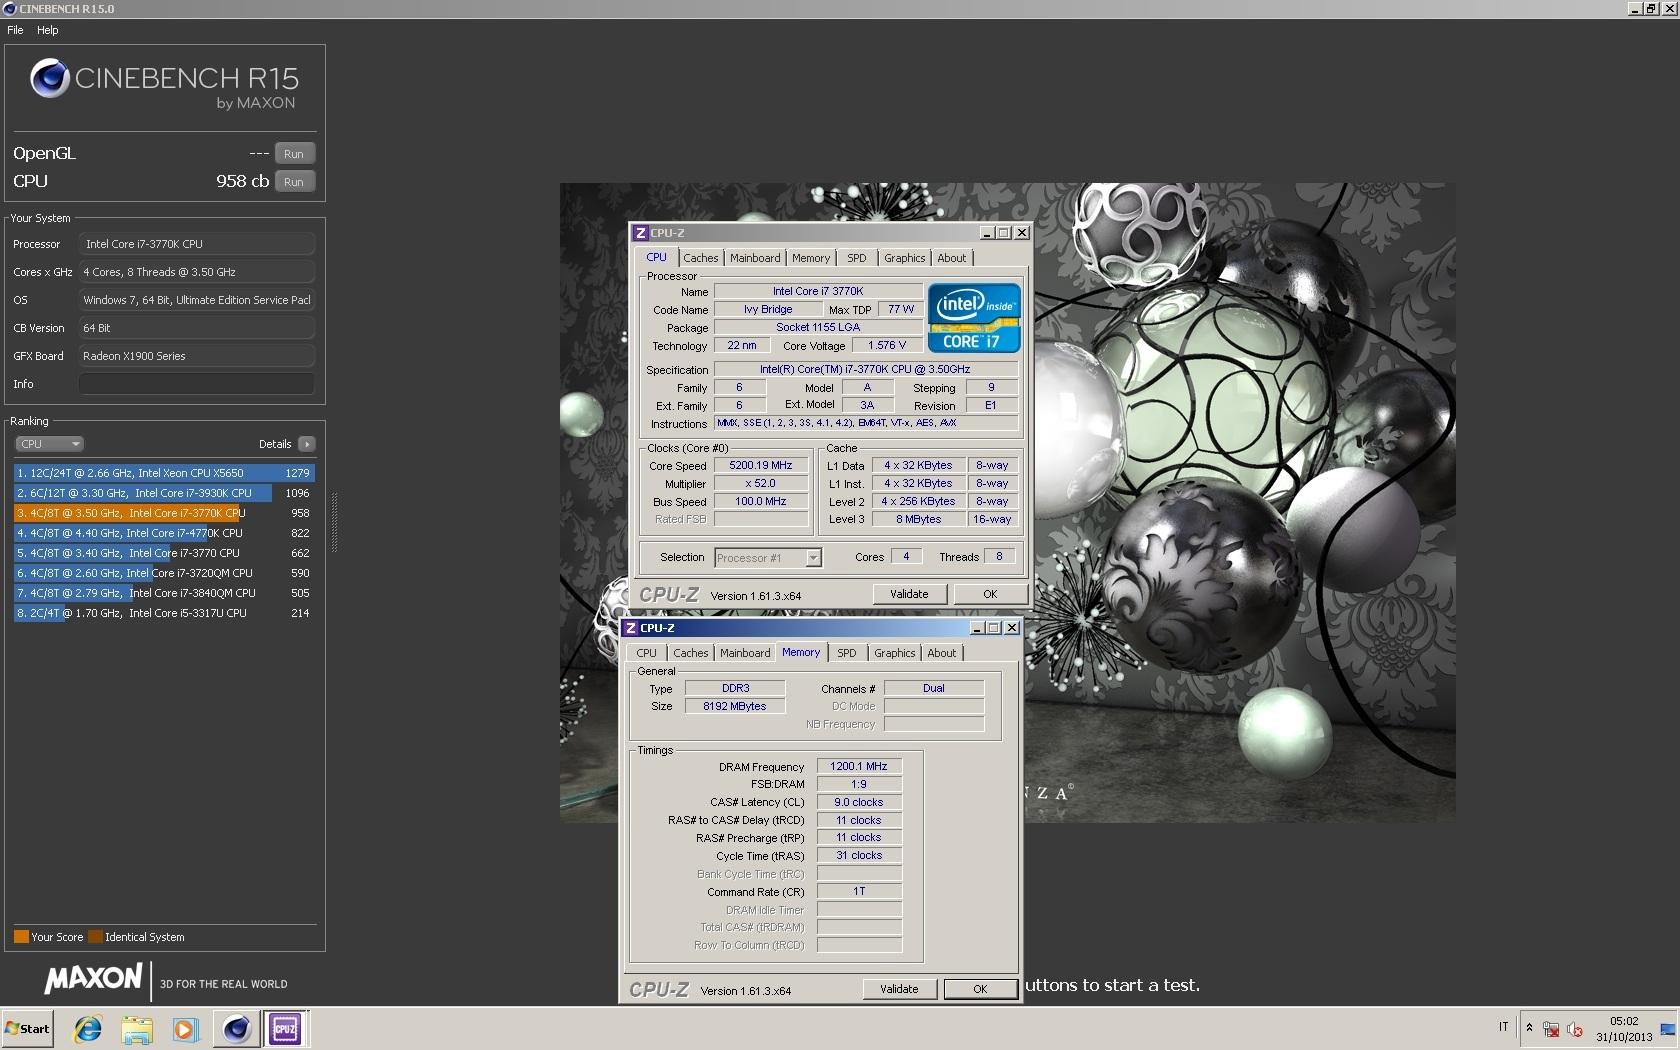Open About tab in lower CPU-Z window
The width and height of the screenshot is (1680, 1050).
pos(942,653)
